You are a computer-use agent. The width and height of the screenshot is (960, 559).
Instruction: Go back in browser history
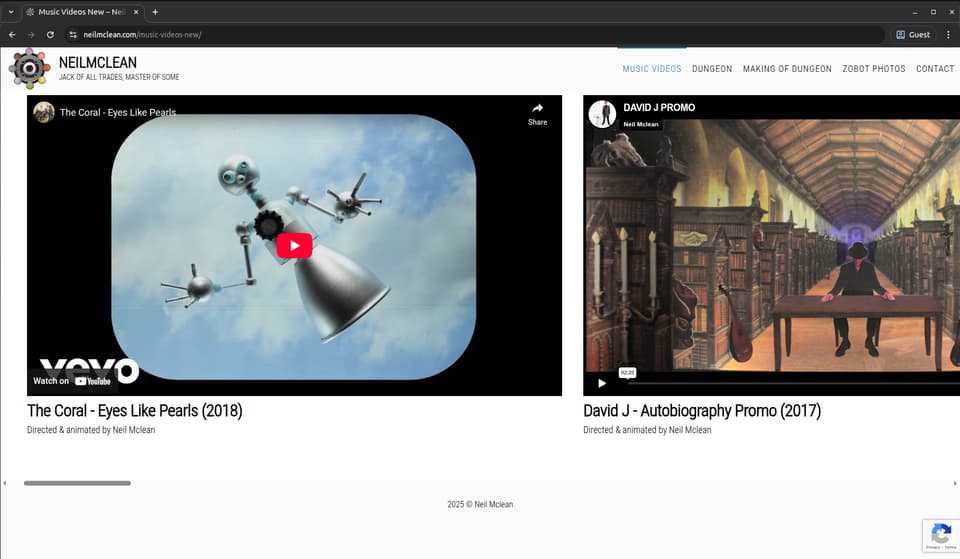(x=12, y=35)
